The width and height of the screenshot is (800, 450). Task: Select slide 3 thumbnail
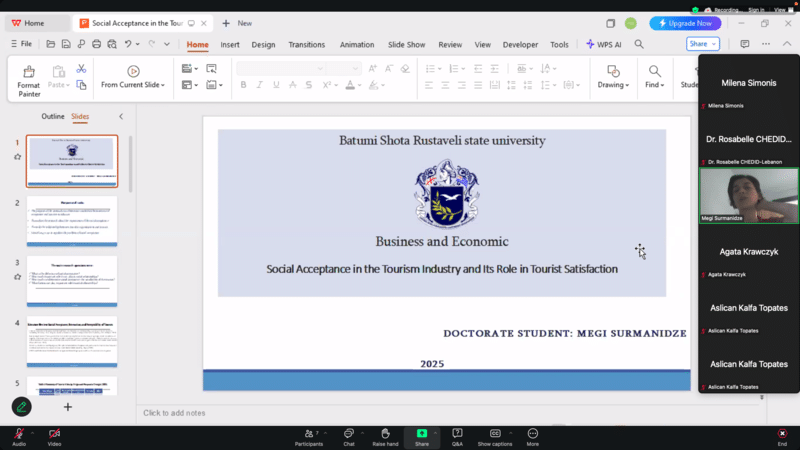72,280
